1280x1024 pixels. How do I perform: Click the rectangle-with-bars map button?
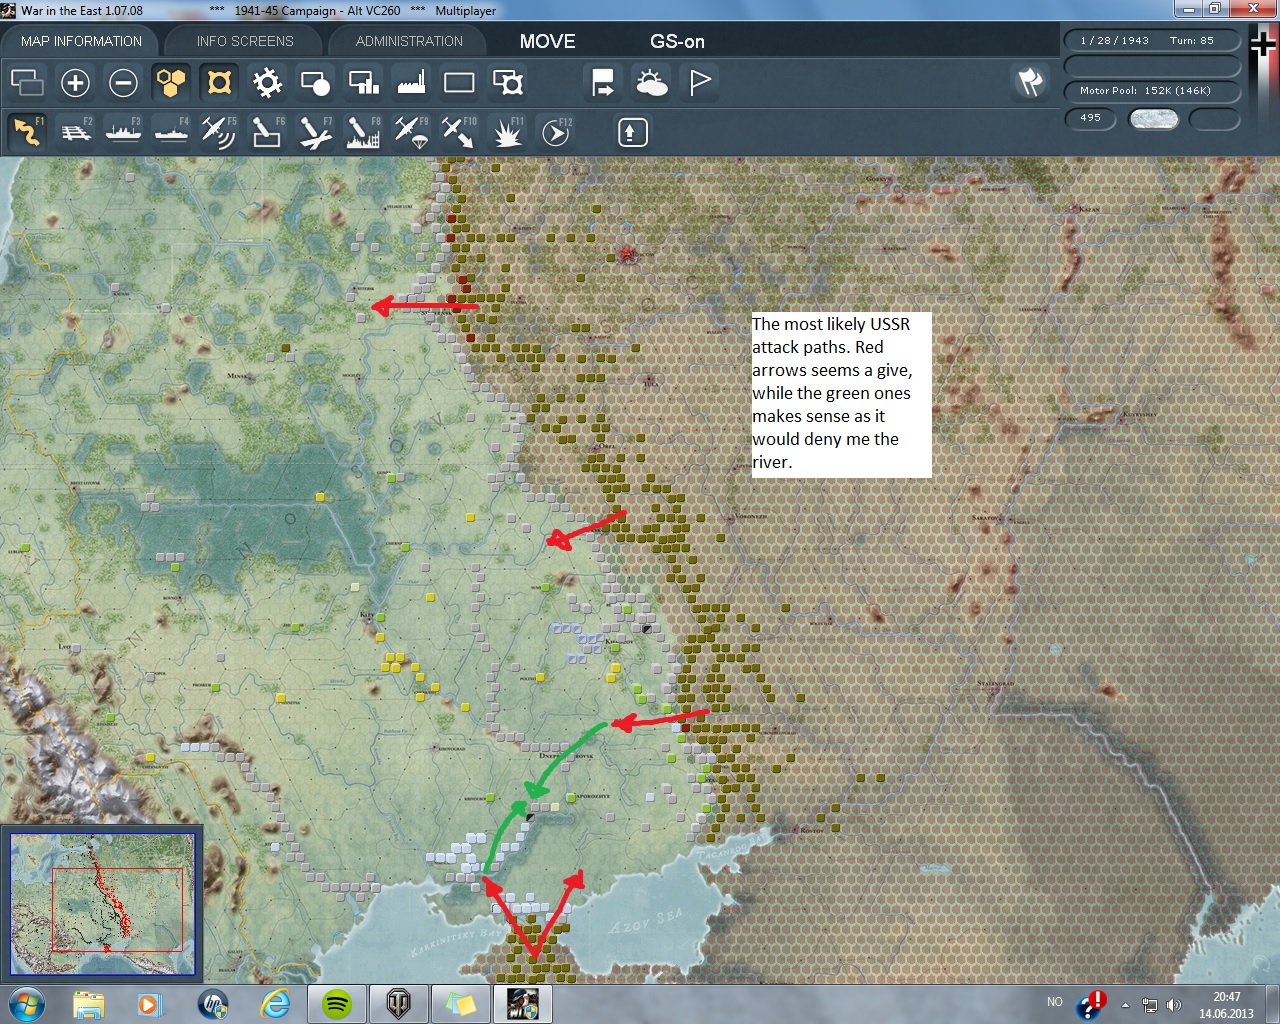(x=363, y=82)
